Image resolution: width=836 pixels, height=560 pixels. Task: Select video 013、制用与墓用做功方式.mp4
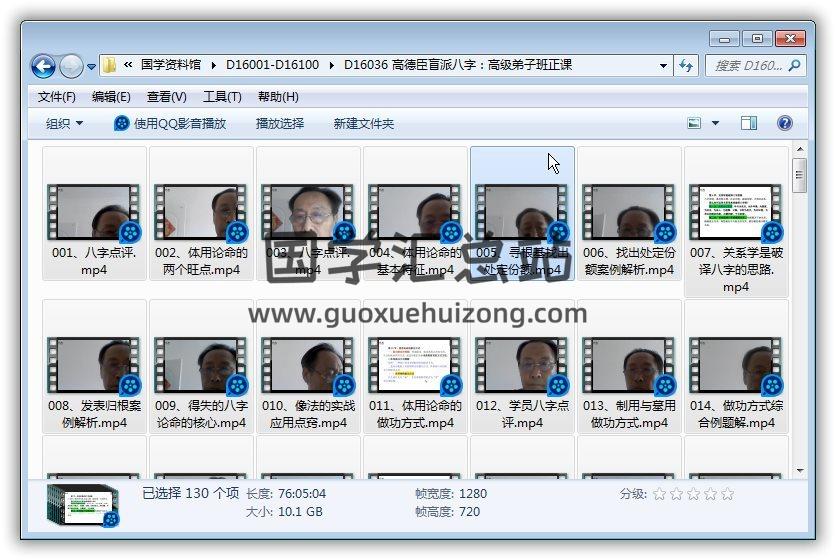point(629,366)
